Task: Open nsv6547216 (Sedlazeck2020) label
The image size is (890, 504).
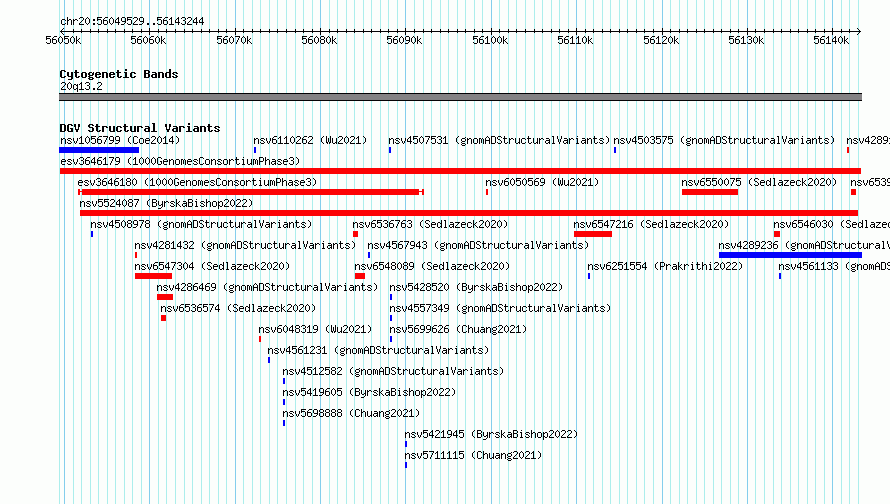Action: coord(651,224)
